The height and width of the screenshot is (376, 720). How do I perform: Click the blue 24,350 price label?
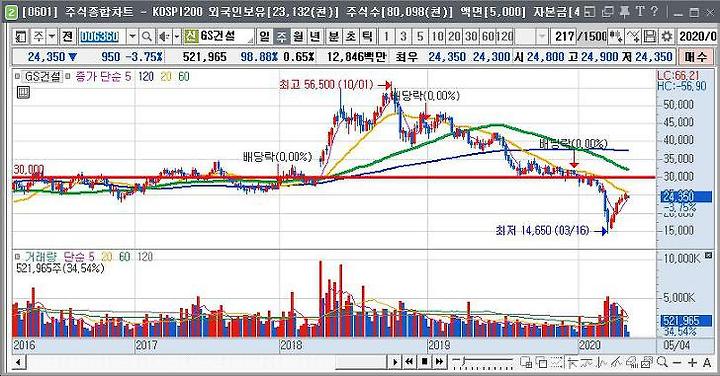pyautogui.click(x=686, y=197)
